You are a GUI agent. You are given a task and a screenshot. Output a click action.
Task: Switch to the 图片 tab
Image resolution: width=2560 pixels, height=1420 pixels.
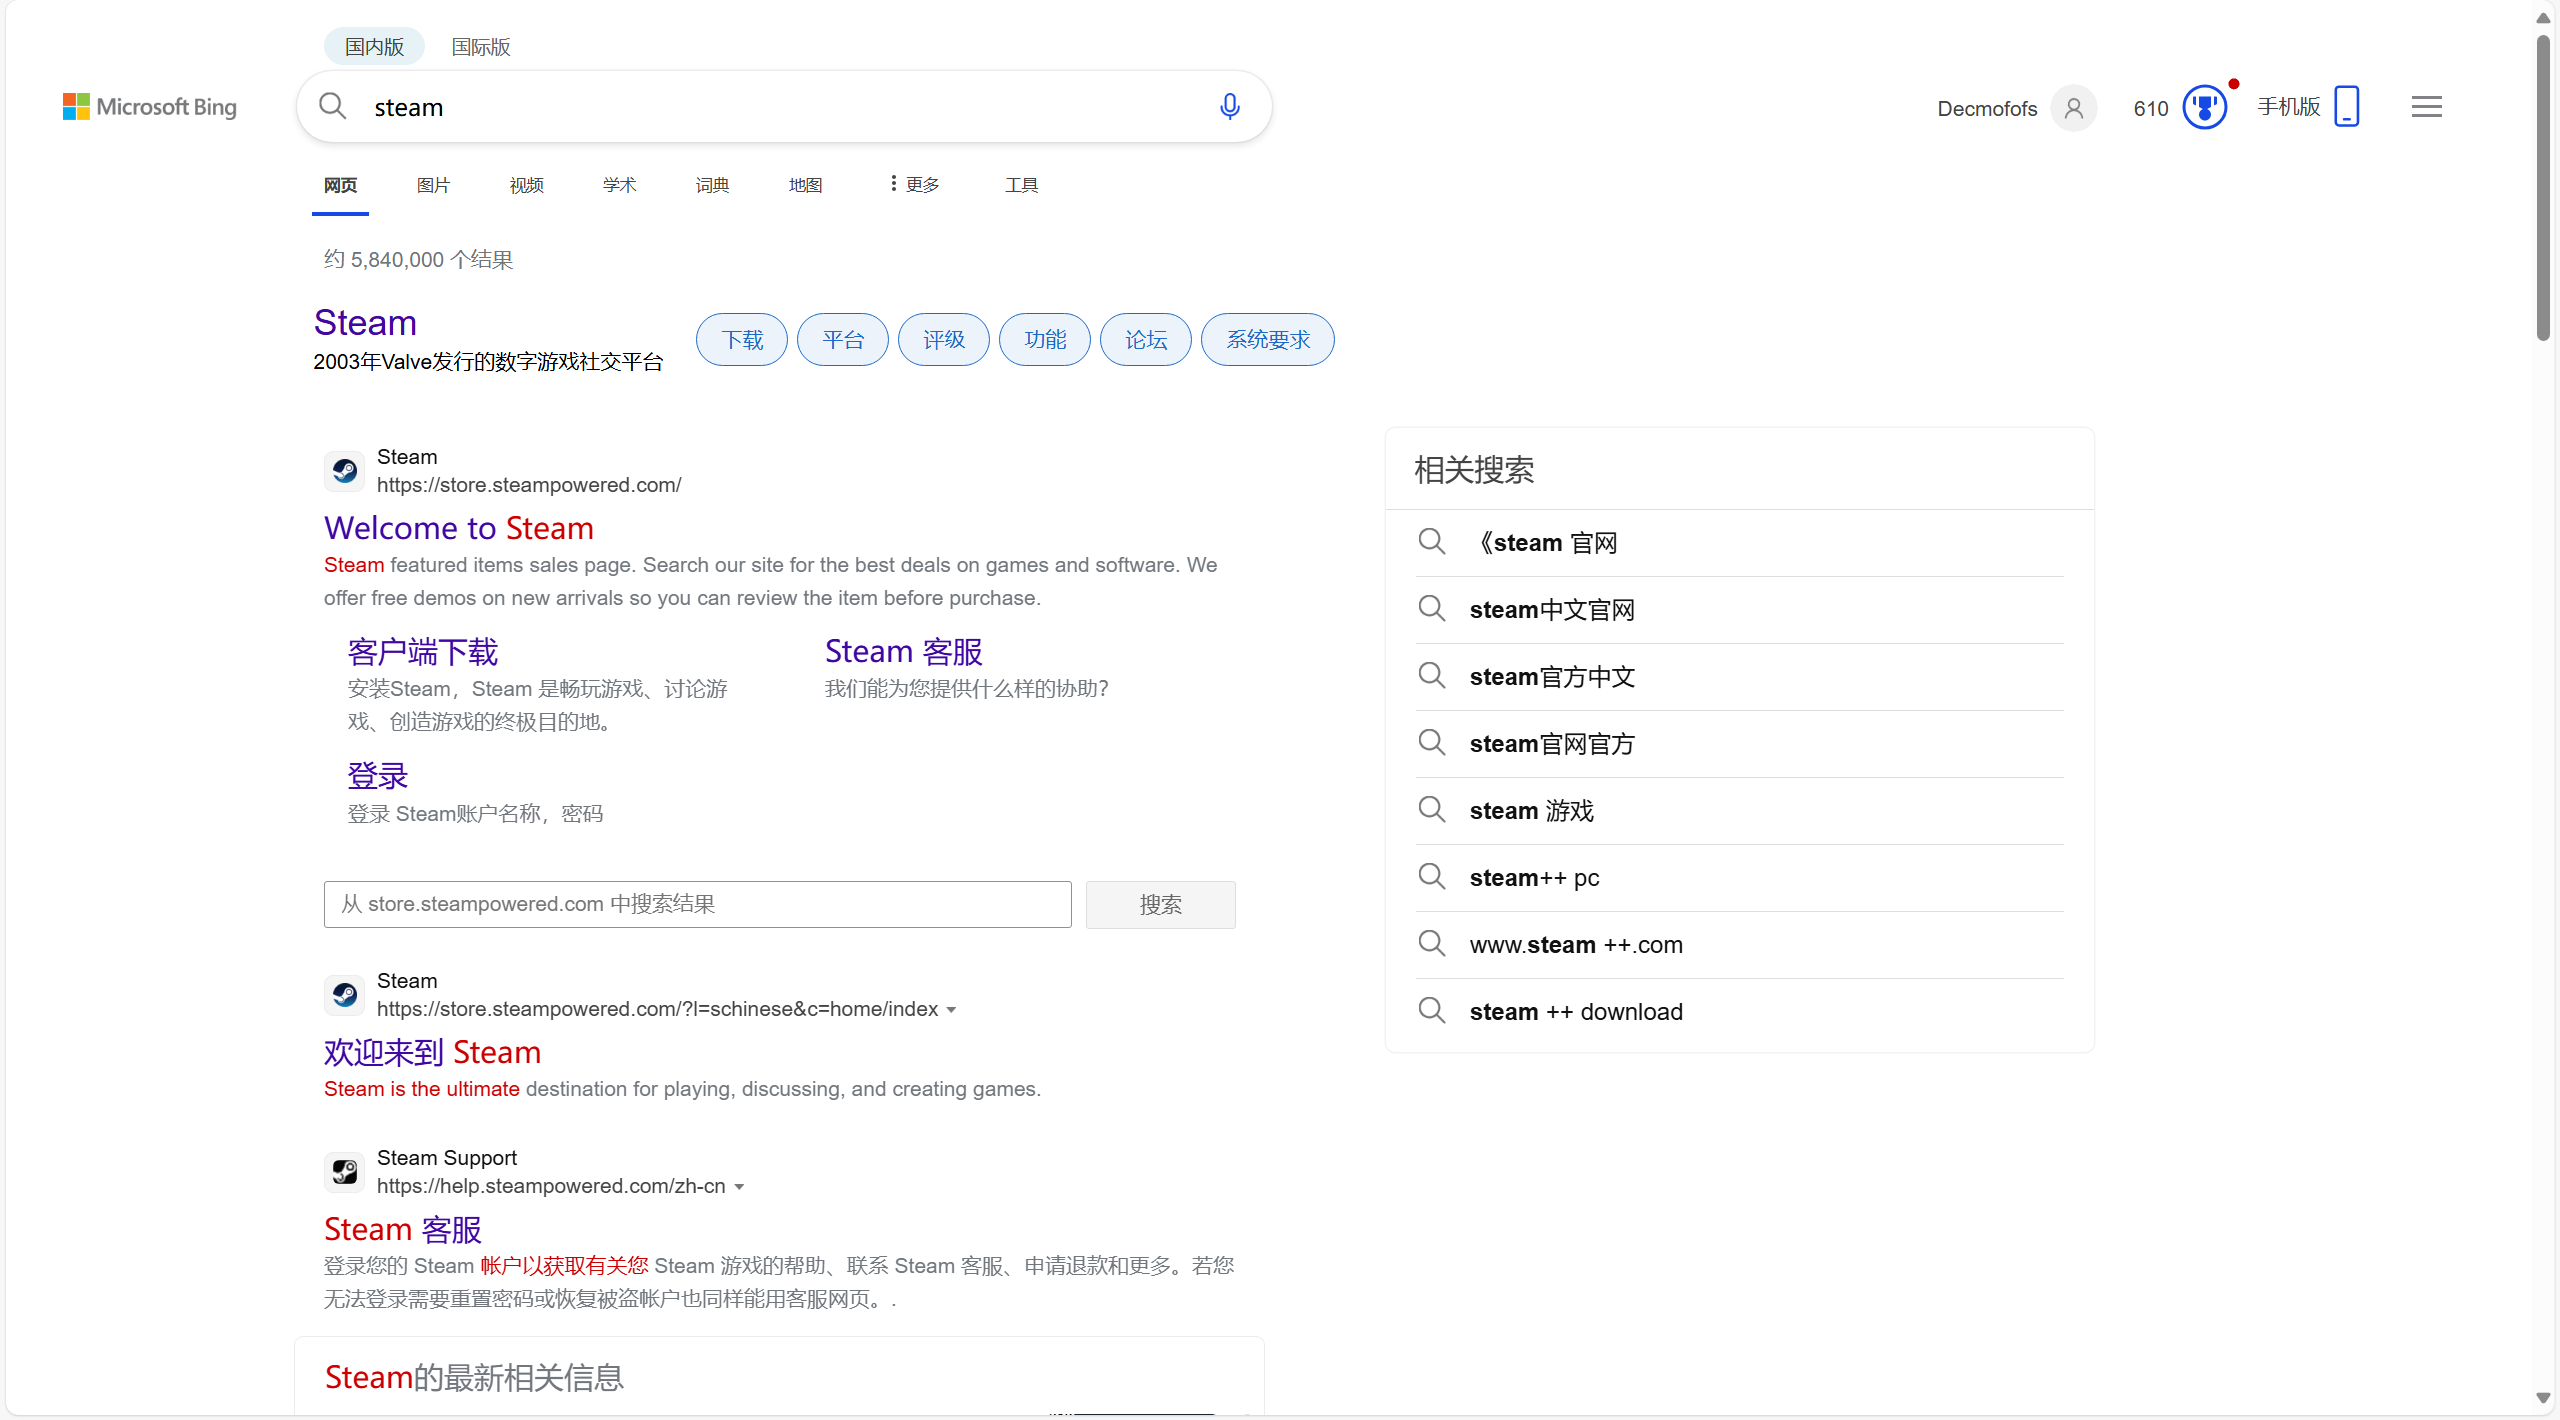click(433, 185)
